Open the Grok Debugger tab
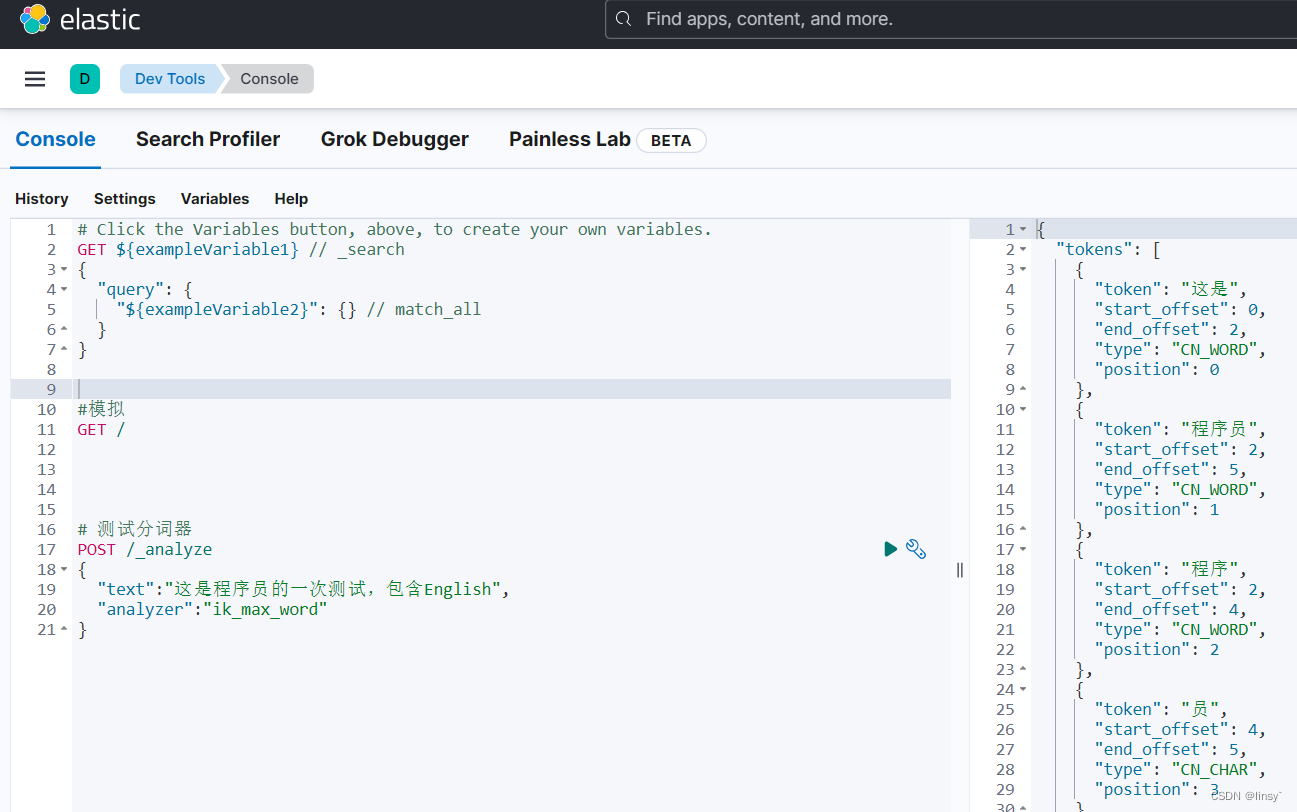Image resolution: width=1297 pixels, height=812 pixels. tap(395, 139)
